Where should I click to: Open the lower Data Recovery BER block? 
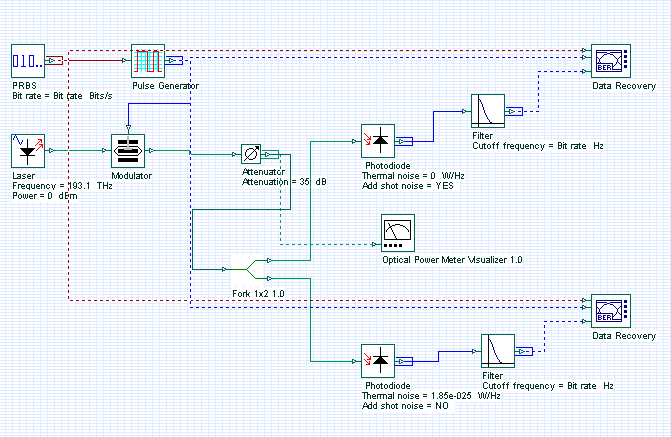click(x=611, y=311)
